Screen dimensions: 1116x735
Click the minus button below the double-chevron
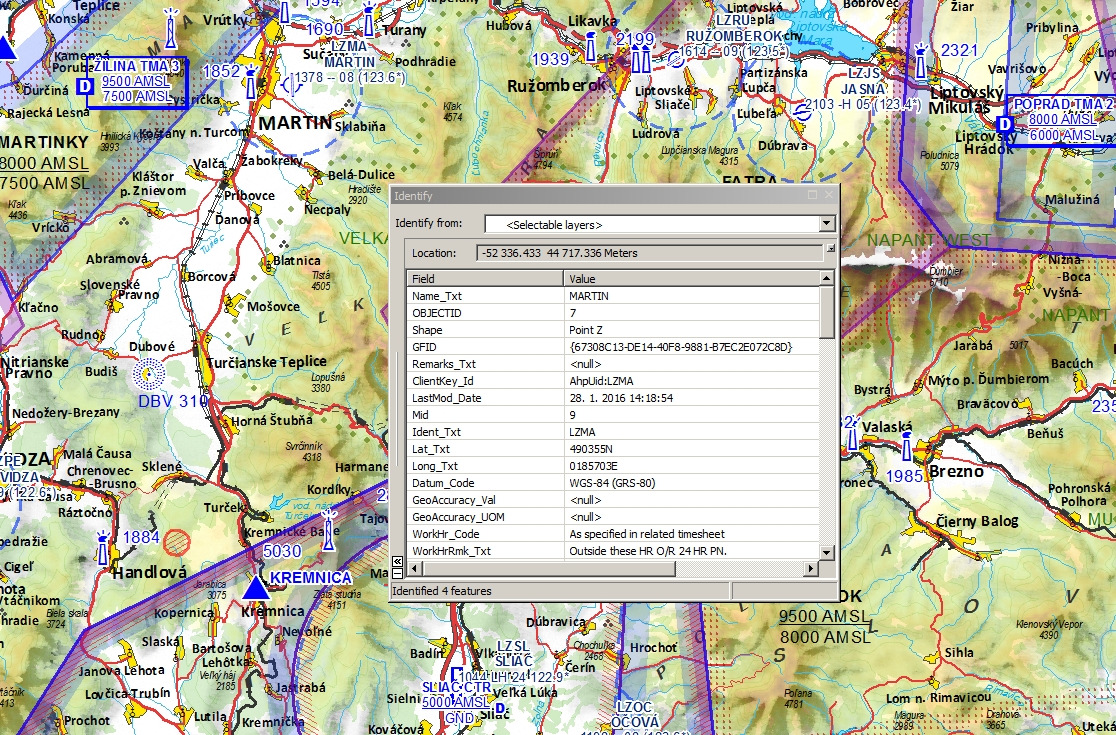(x=397, y=572)
